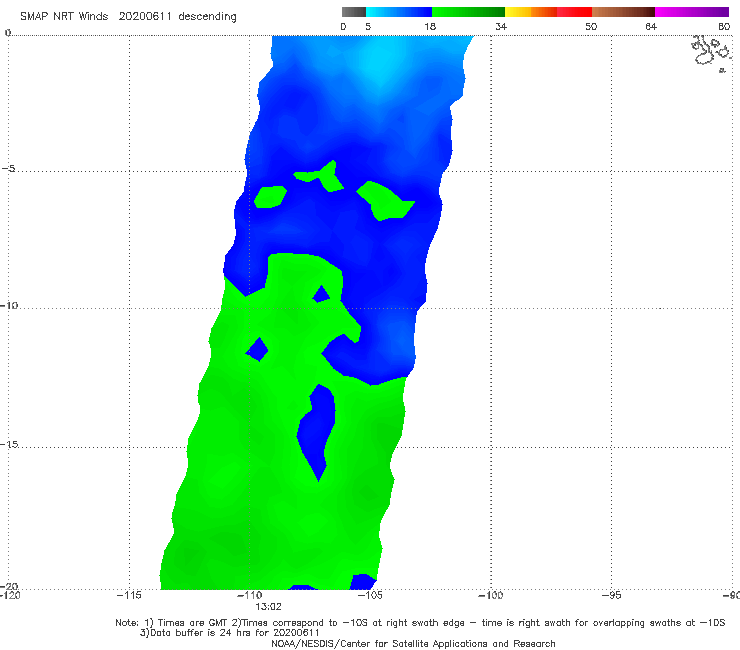This screenshot has height=650, width=740.
Task: Click the NOAA/NESDIS credit line
Action: 413,643
